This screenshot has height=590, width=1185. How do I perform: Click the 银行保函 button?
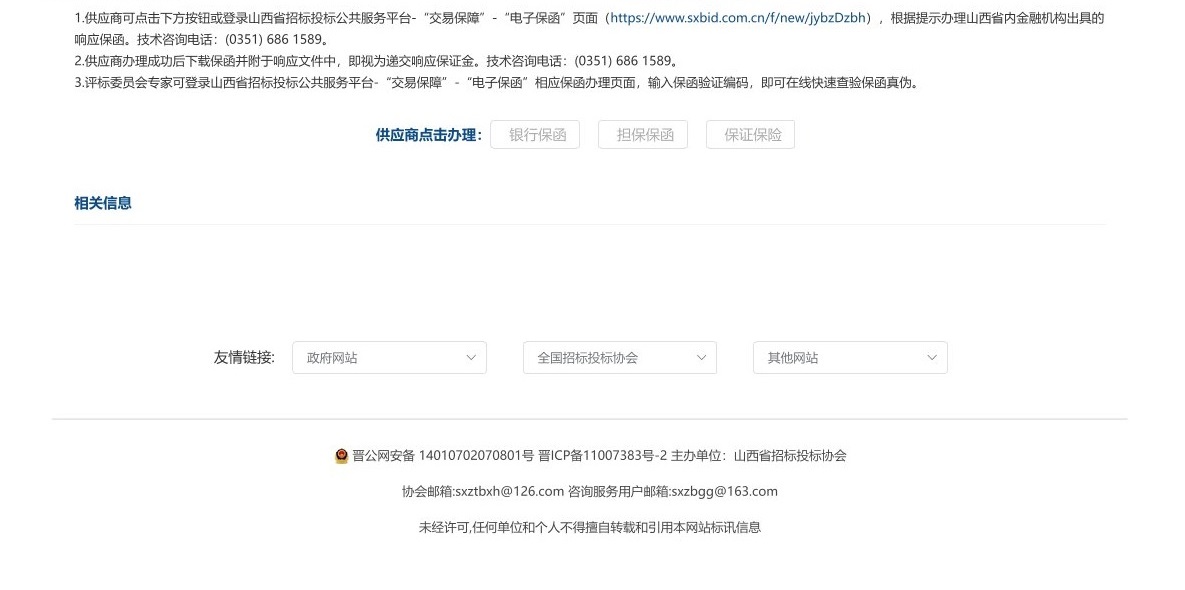tap(535, 135)
